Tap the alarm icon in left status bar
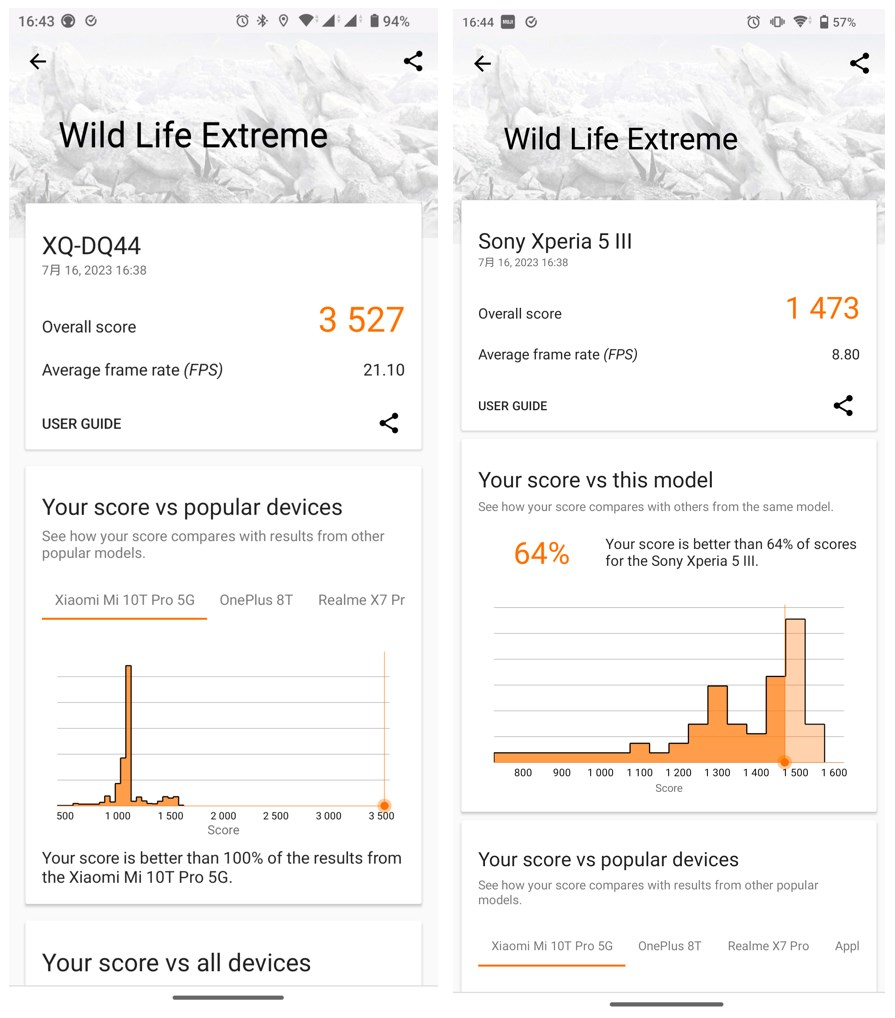This screenshot has width=895, height=1018. tap(242, 21)
